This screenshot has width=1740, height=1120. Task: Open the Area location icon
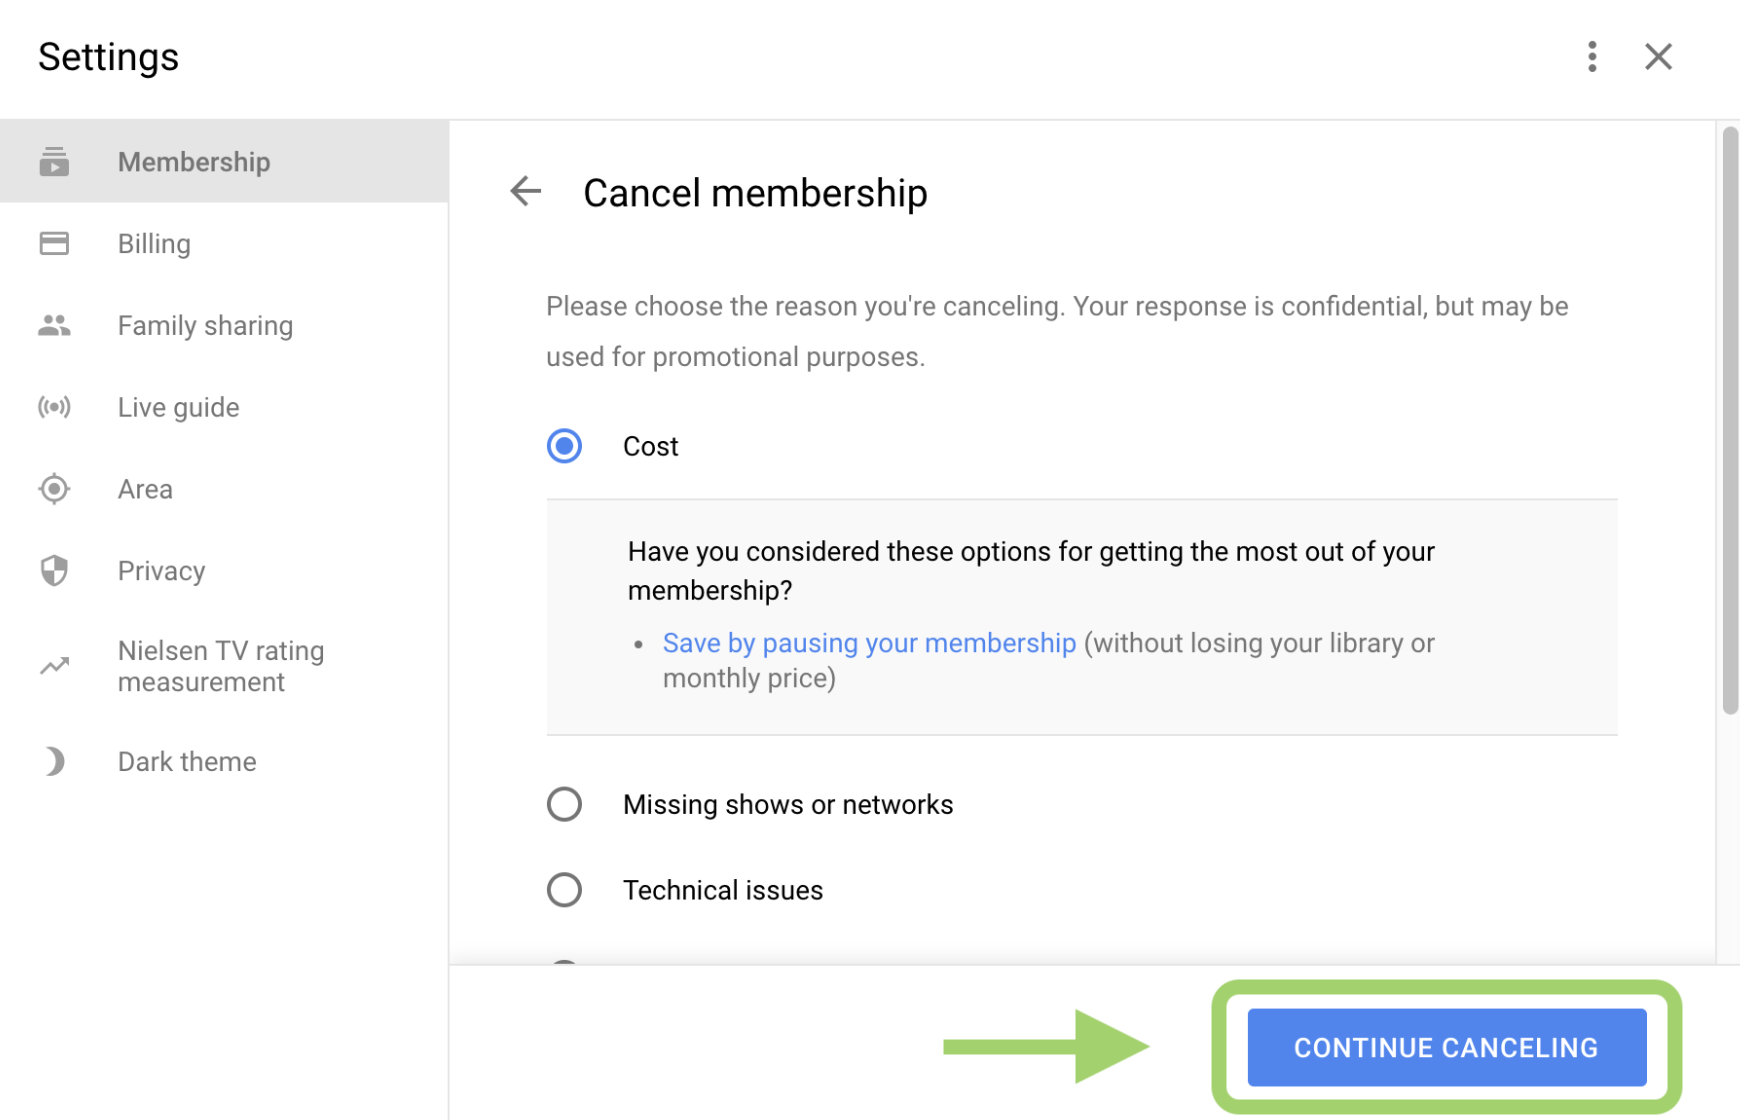pyautogui.click(x=54, y=488)
